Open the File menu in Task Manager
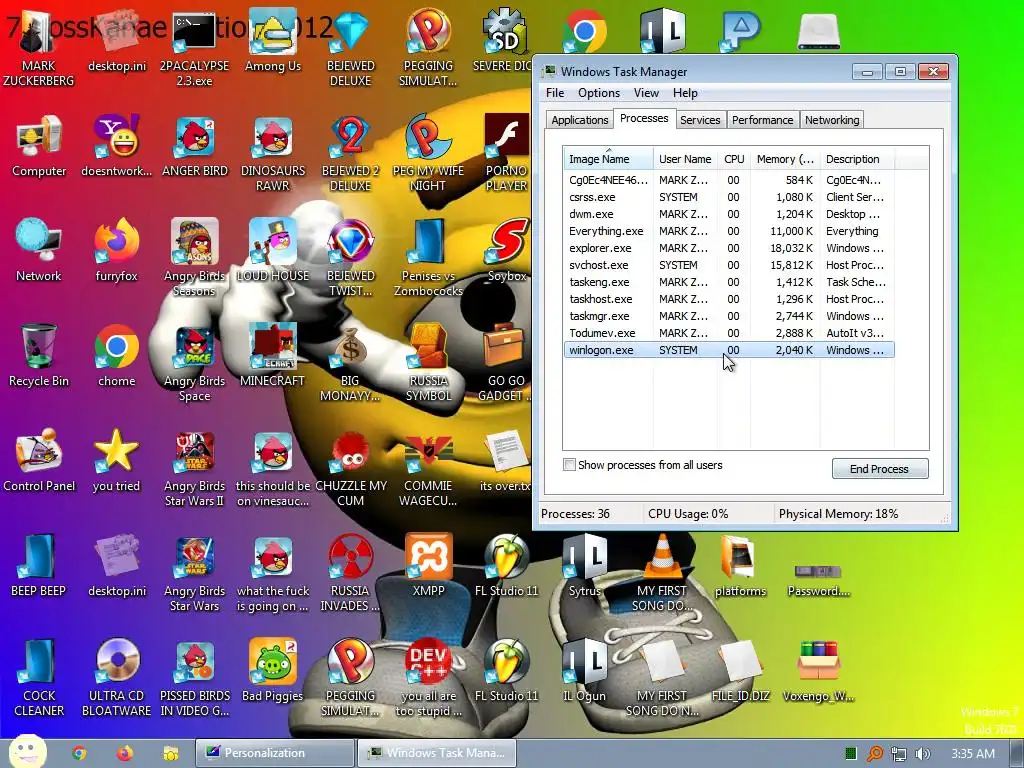The width and height of the screenshot is (1024, 768). pyautogui.click(x=554, y=93)
